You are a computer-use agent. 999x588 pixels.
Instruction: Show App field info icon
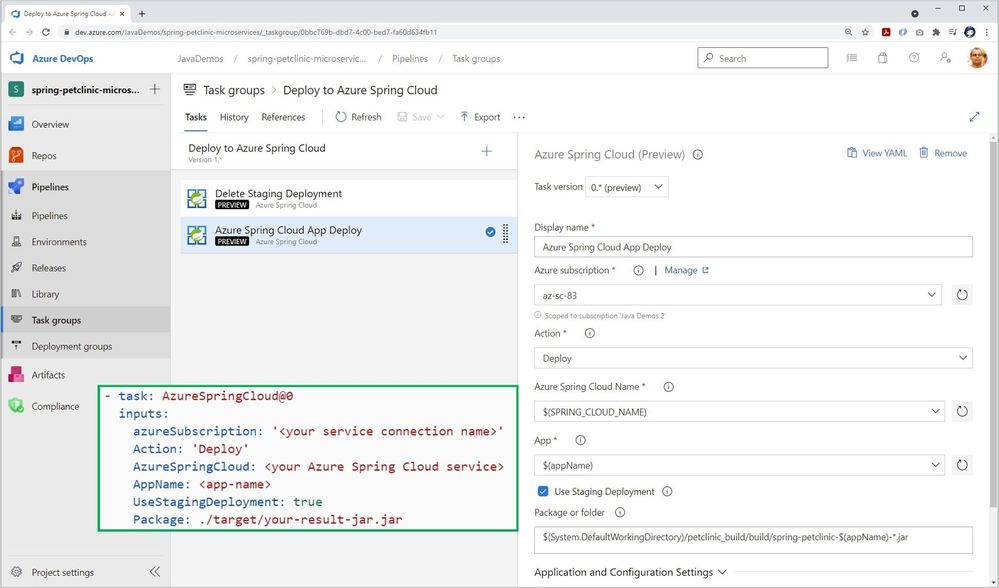580,440
